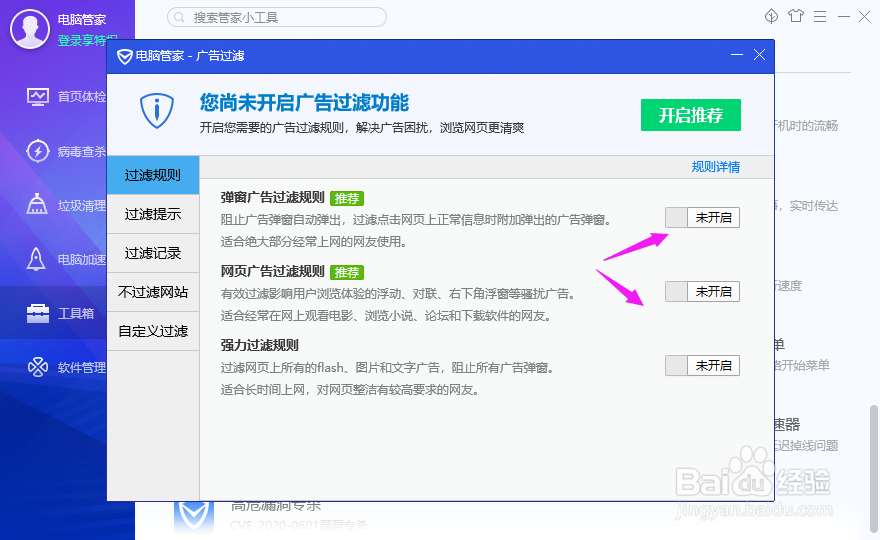Click the 强力过滤规则 title text

(x=259, y=345)
